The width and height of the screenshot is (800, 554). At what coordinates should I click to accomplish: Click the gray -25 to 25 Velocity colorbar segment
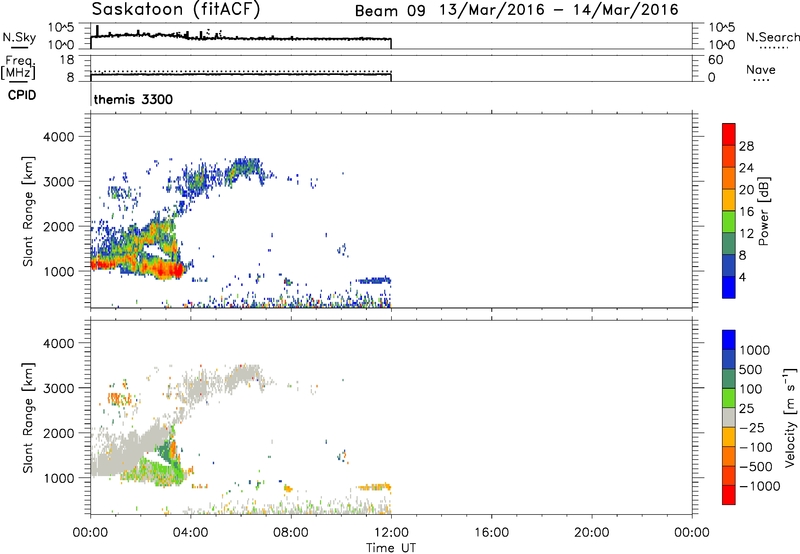coord(729,417)
